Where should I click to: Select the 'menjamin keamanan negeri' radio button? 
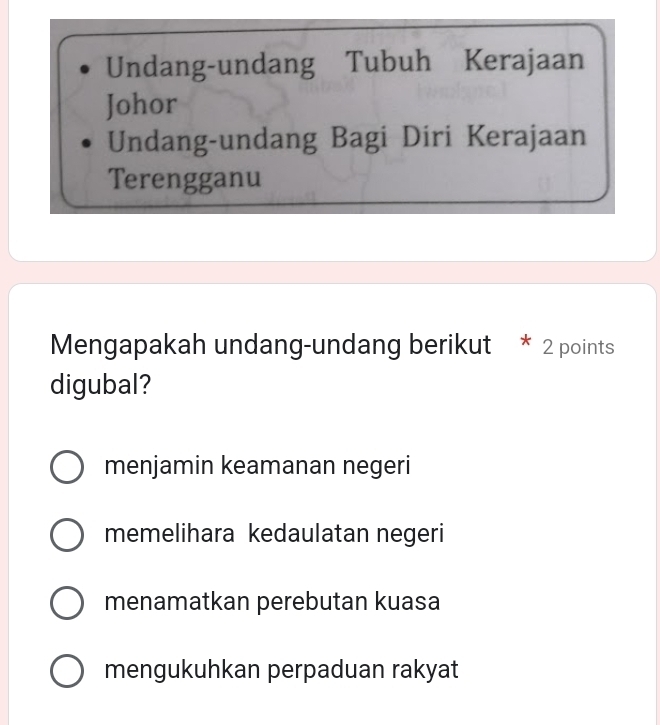67,467
